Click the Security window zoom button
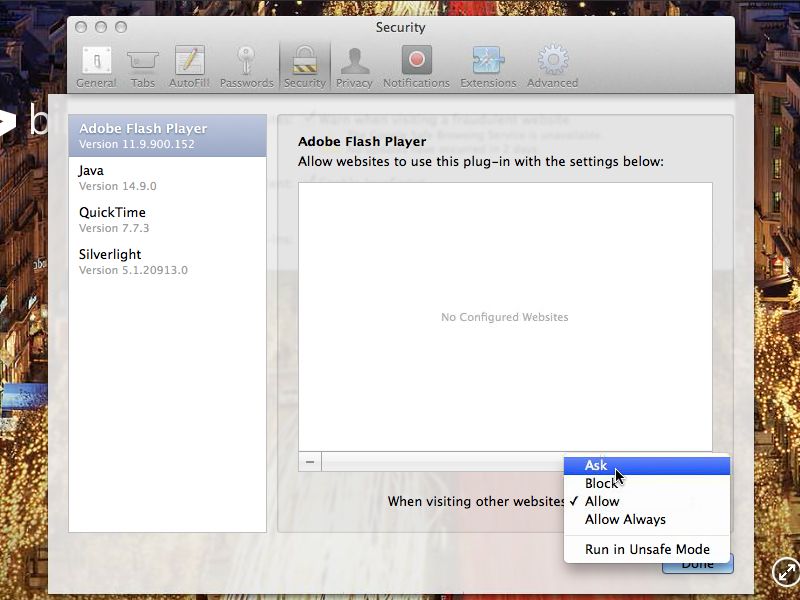The image size is (800, 600). tap(120, 27)
